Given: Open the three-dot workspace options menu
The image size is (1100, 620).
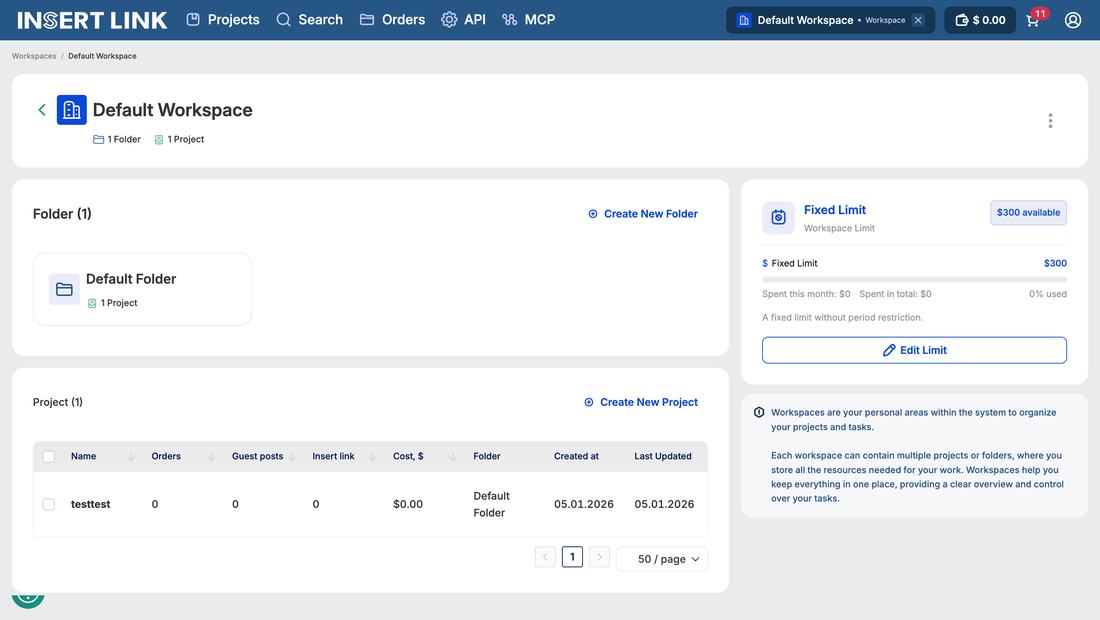Looking at the screenshot, I should click(1050, 121).
